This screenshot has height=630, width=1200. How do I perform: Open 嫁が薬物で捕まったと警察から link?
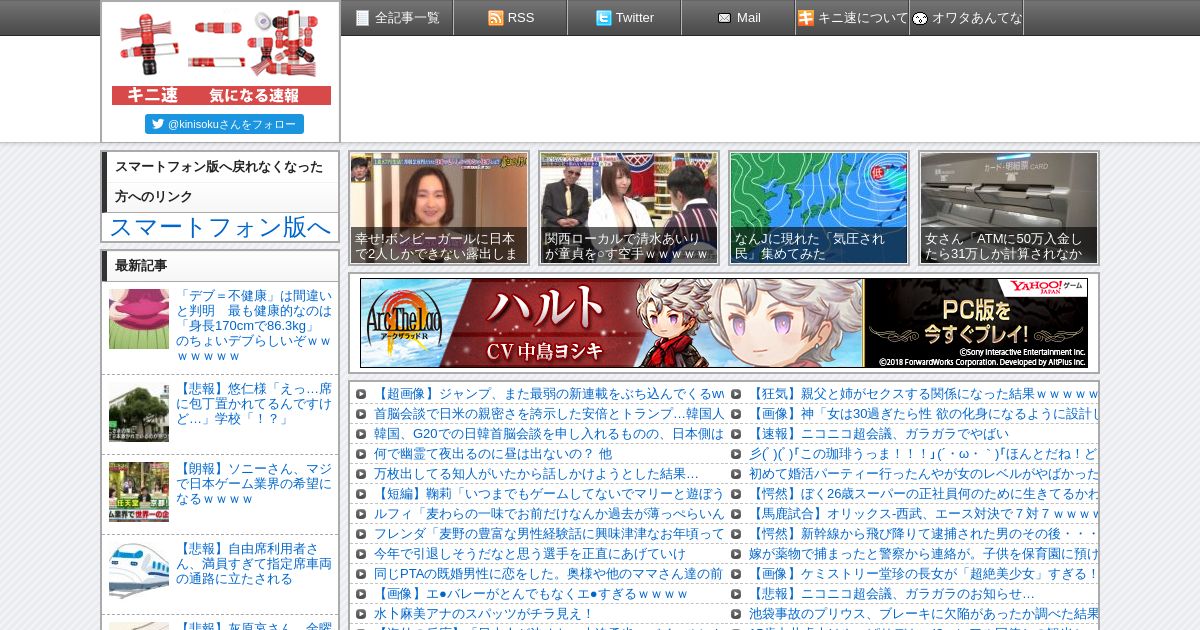pyautogui.click(x=924, y=554)
